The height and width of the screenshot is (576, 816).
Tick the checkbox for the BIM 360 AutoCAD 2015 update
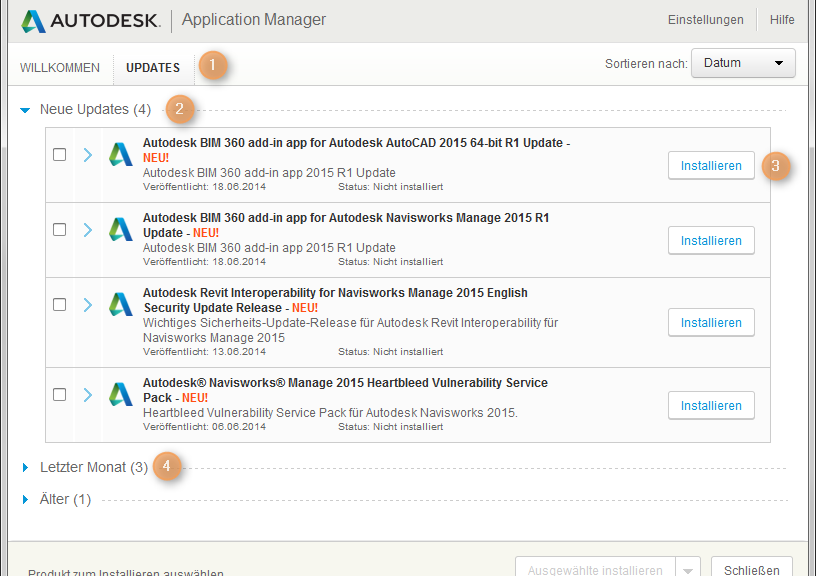point(59,155)
